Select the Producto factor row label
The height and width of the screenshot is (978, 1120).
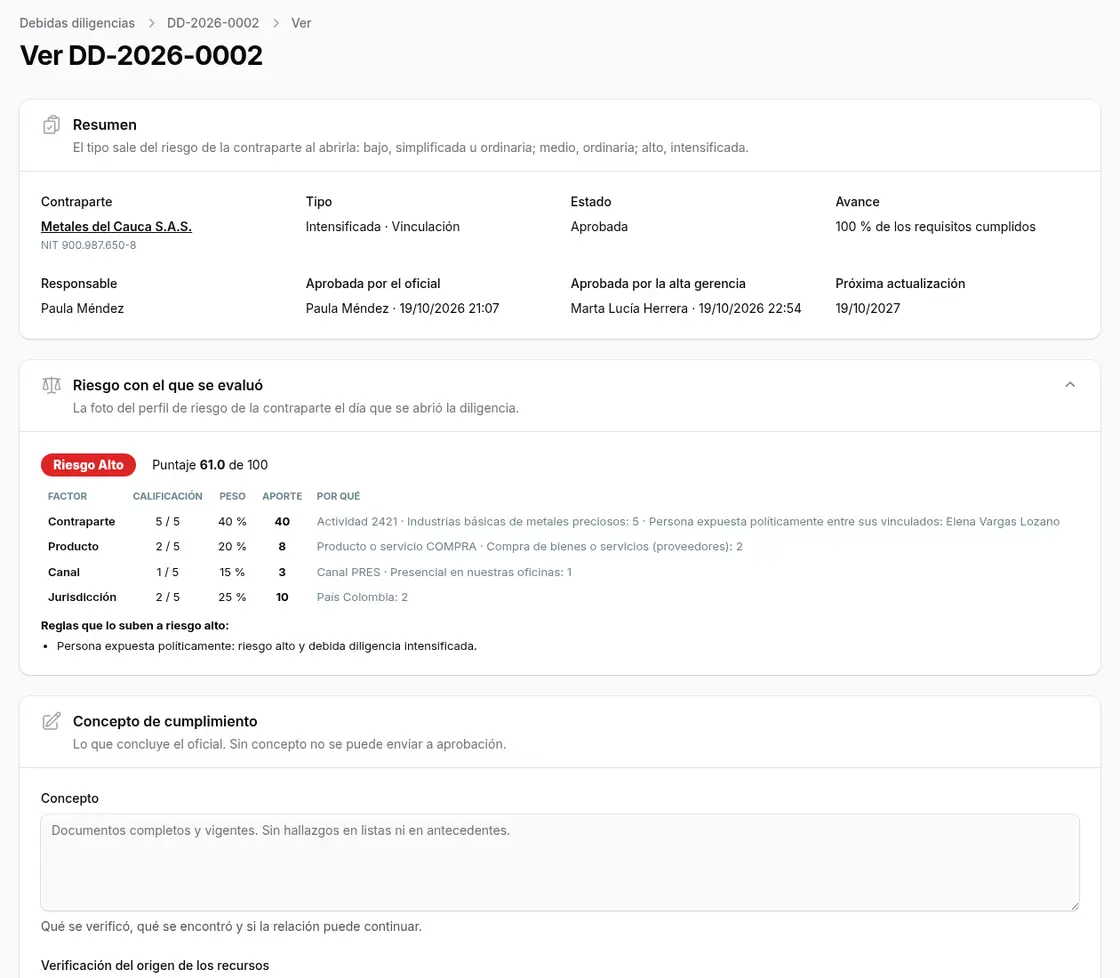[73, 547]
